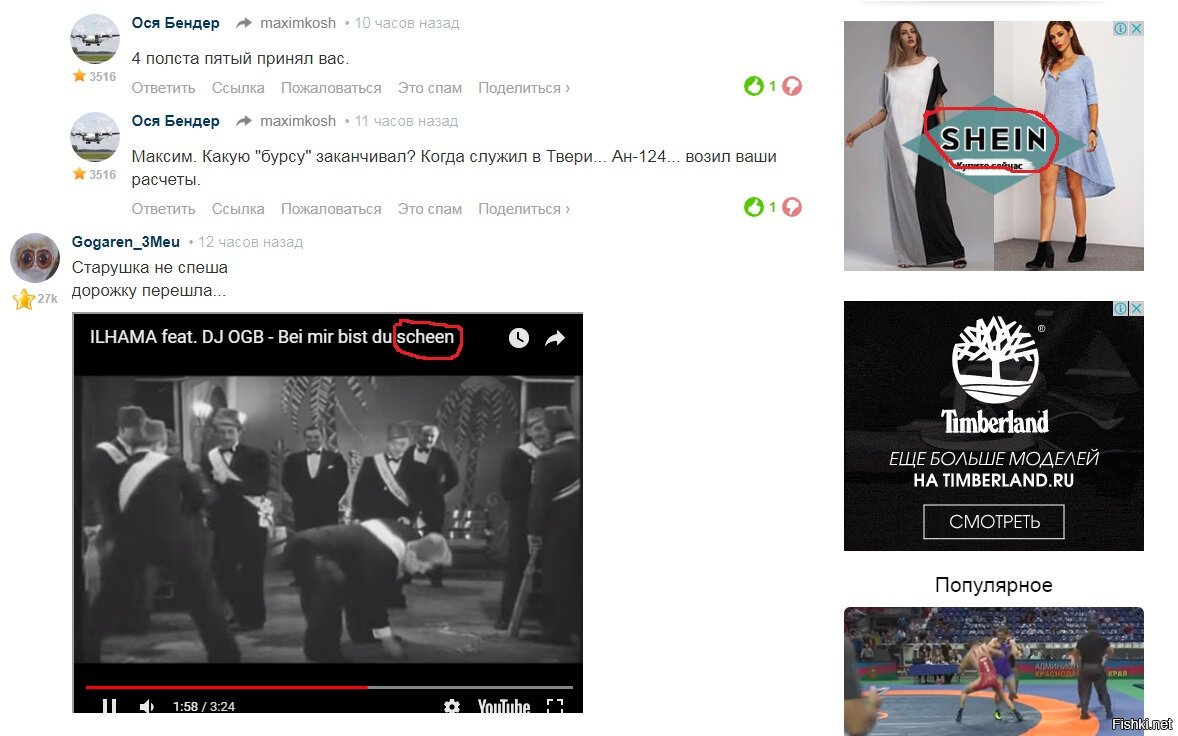Click the black-and-white video frame
The image size is (1178, 736).
pos(328,520)
